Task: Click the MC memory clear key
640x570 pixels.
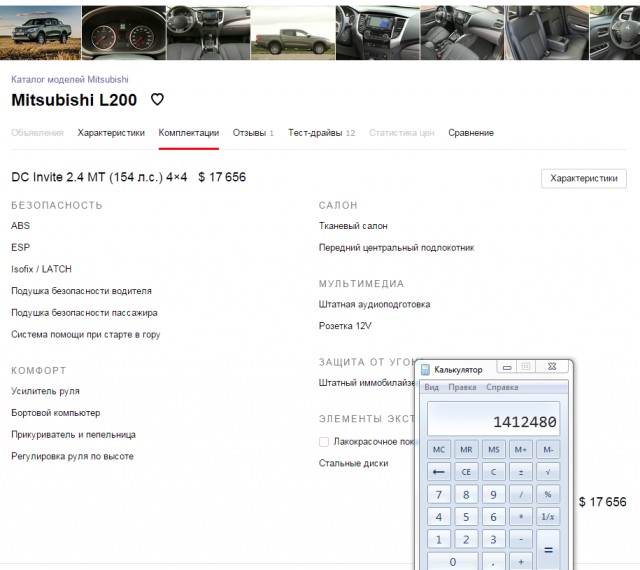Action: click(x=439, y=450)
